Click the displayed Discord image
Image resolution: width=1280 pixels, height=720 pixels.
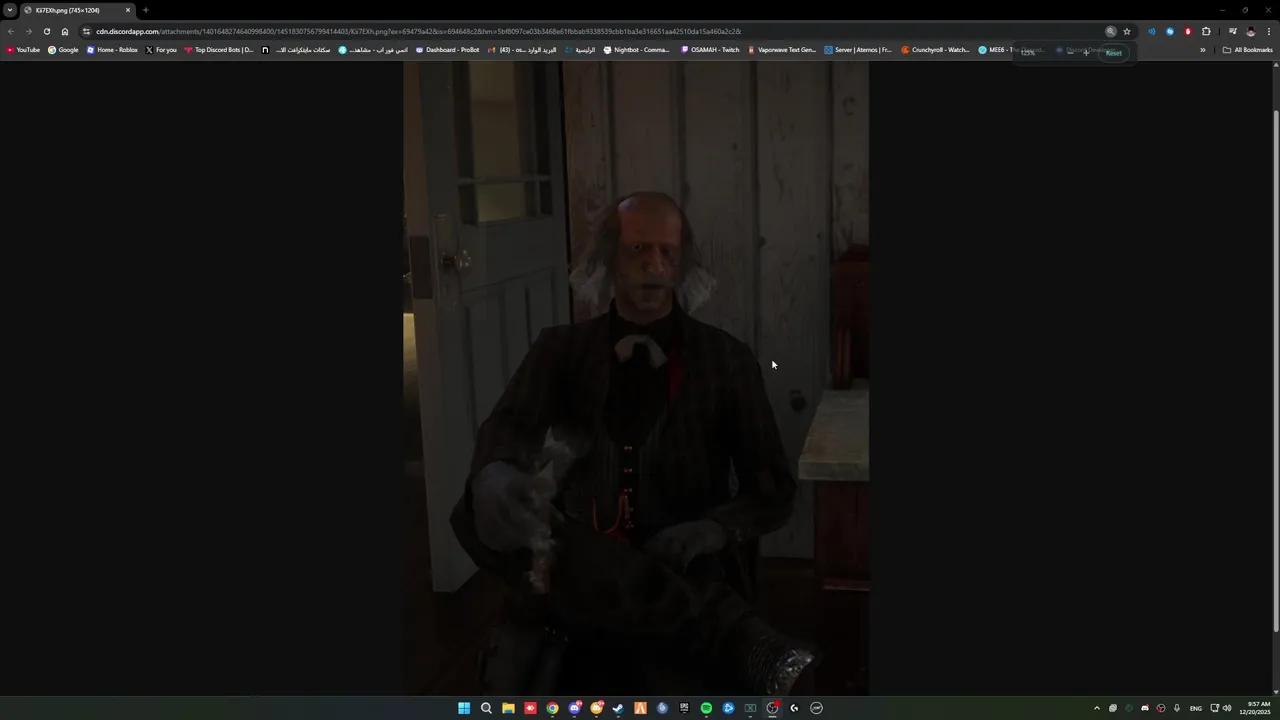(636, 380)
